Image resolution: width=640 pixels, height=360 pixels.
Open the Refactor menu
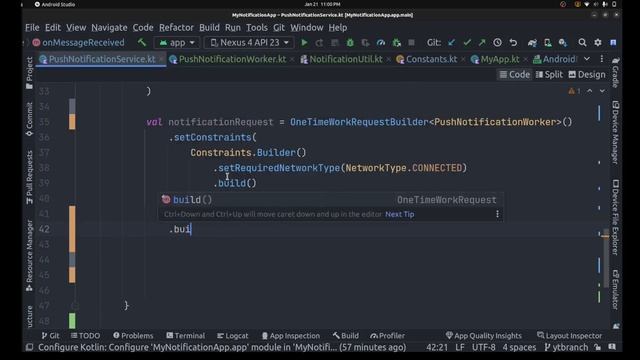point(176,27)
